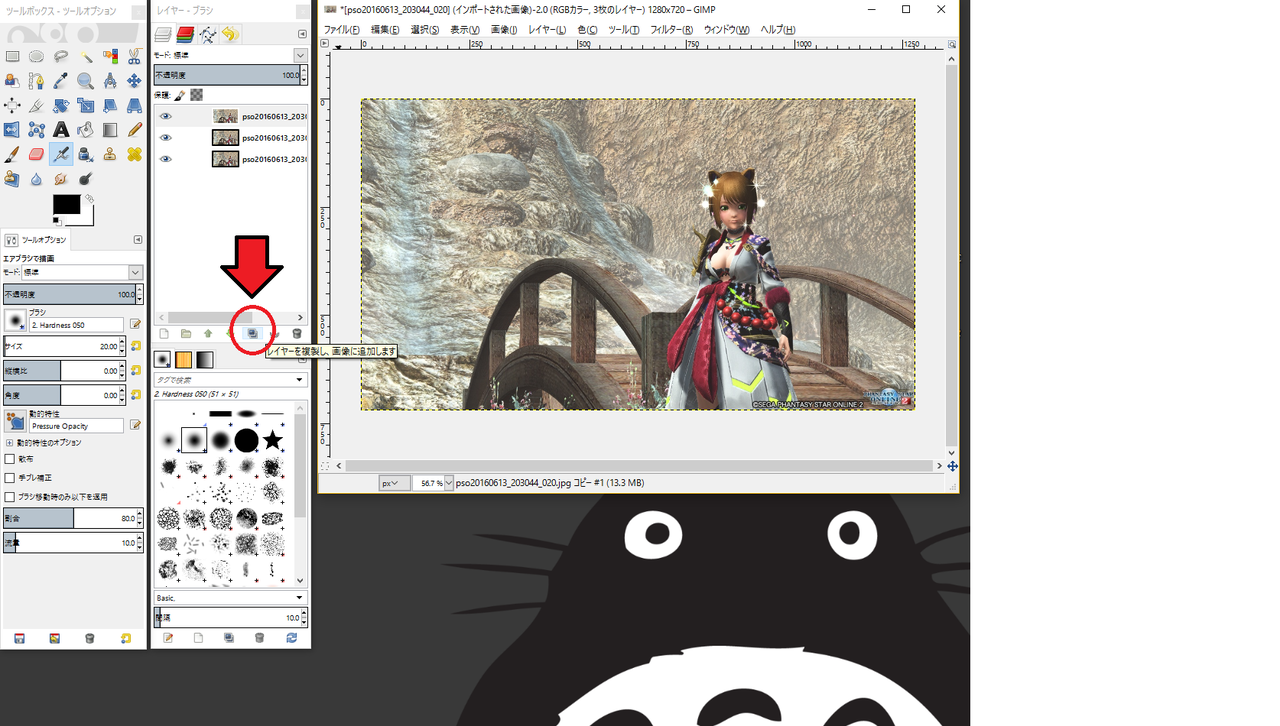The width and height of the screenshot is (1280, 726).
Task: Select the Free Select lasso tool
Action: pos(61,56)
